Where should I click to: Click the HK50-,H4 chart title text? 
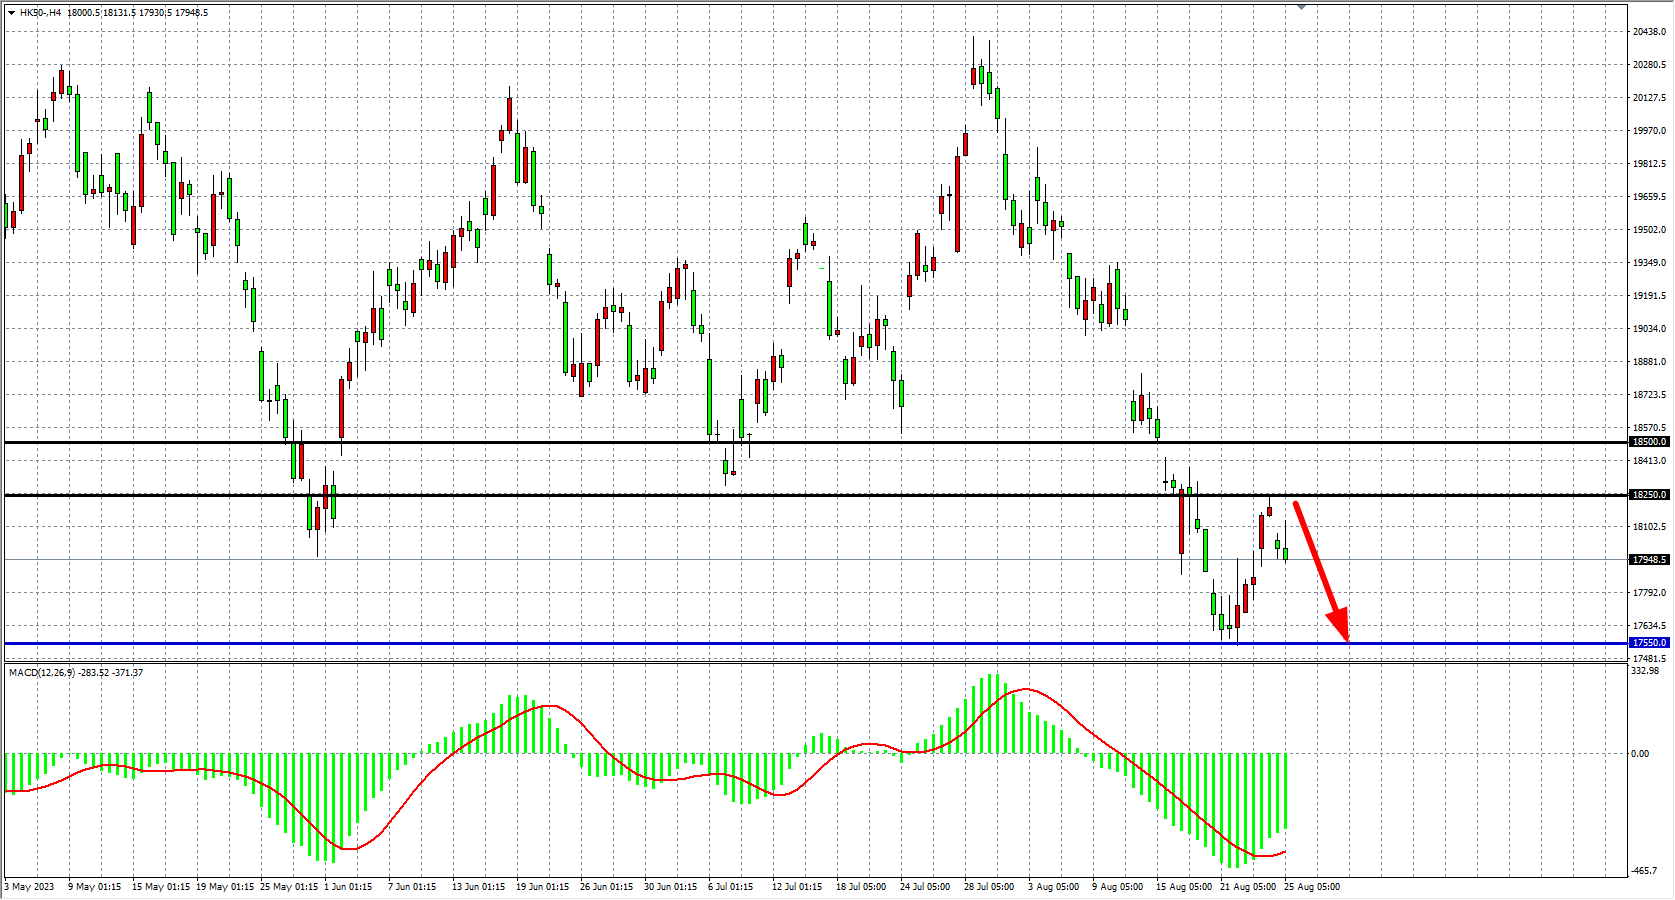coord(40,13)
